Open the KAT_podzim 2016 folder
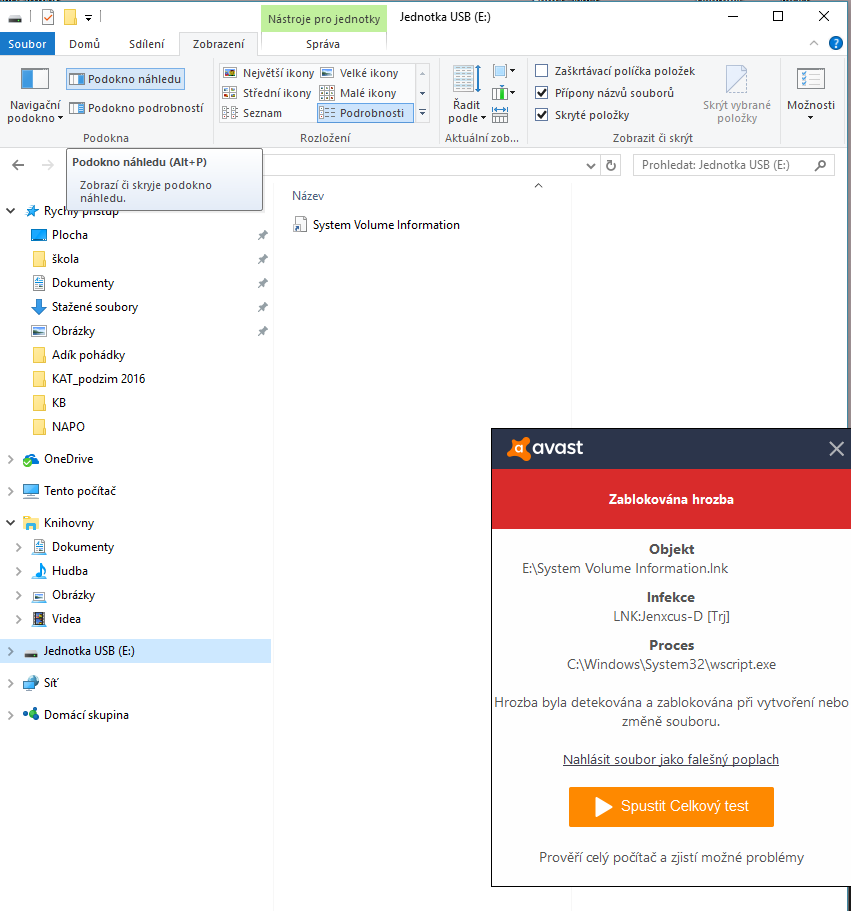The height and width of the screenshot is (911, 851). coord(98,379)
